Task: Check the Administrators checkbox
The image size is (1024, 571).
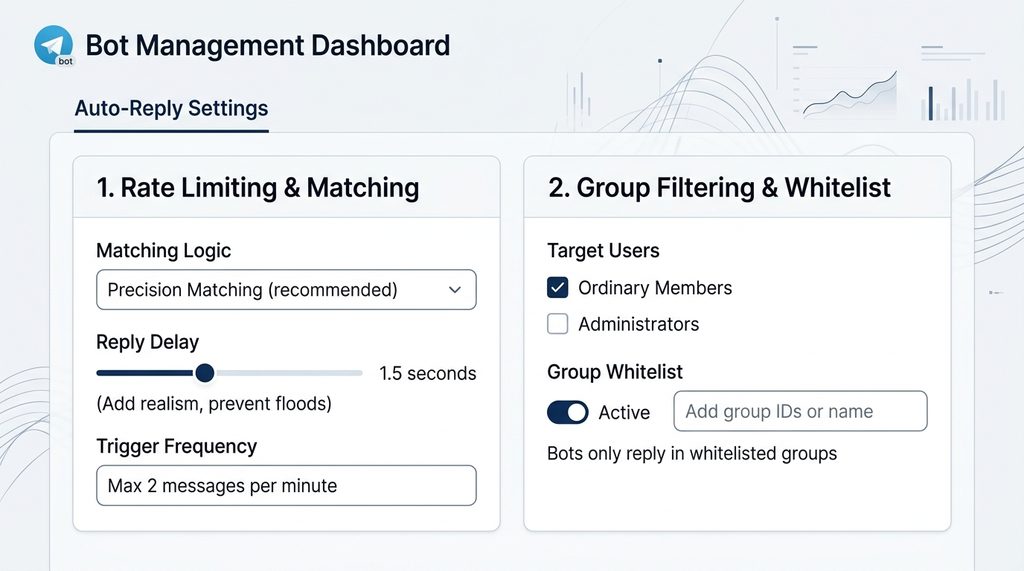Action: [x=558, y=324]
